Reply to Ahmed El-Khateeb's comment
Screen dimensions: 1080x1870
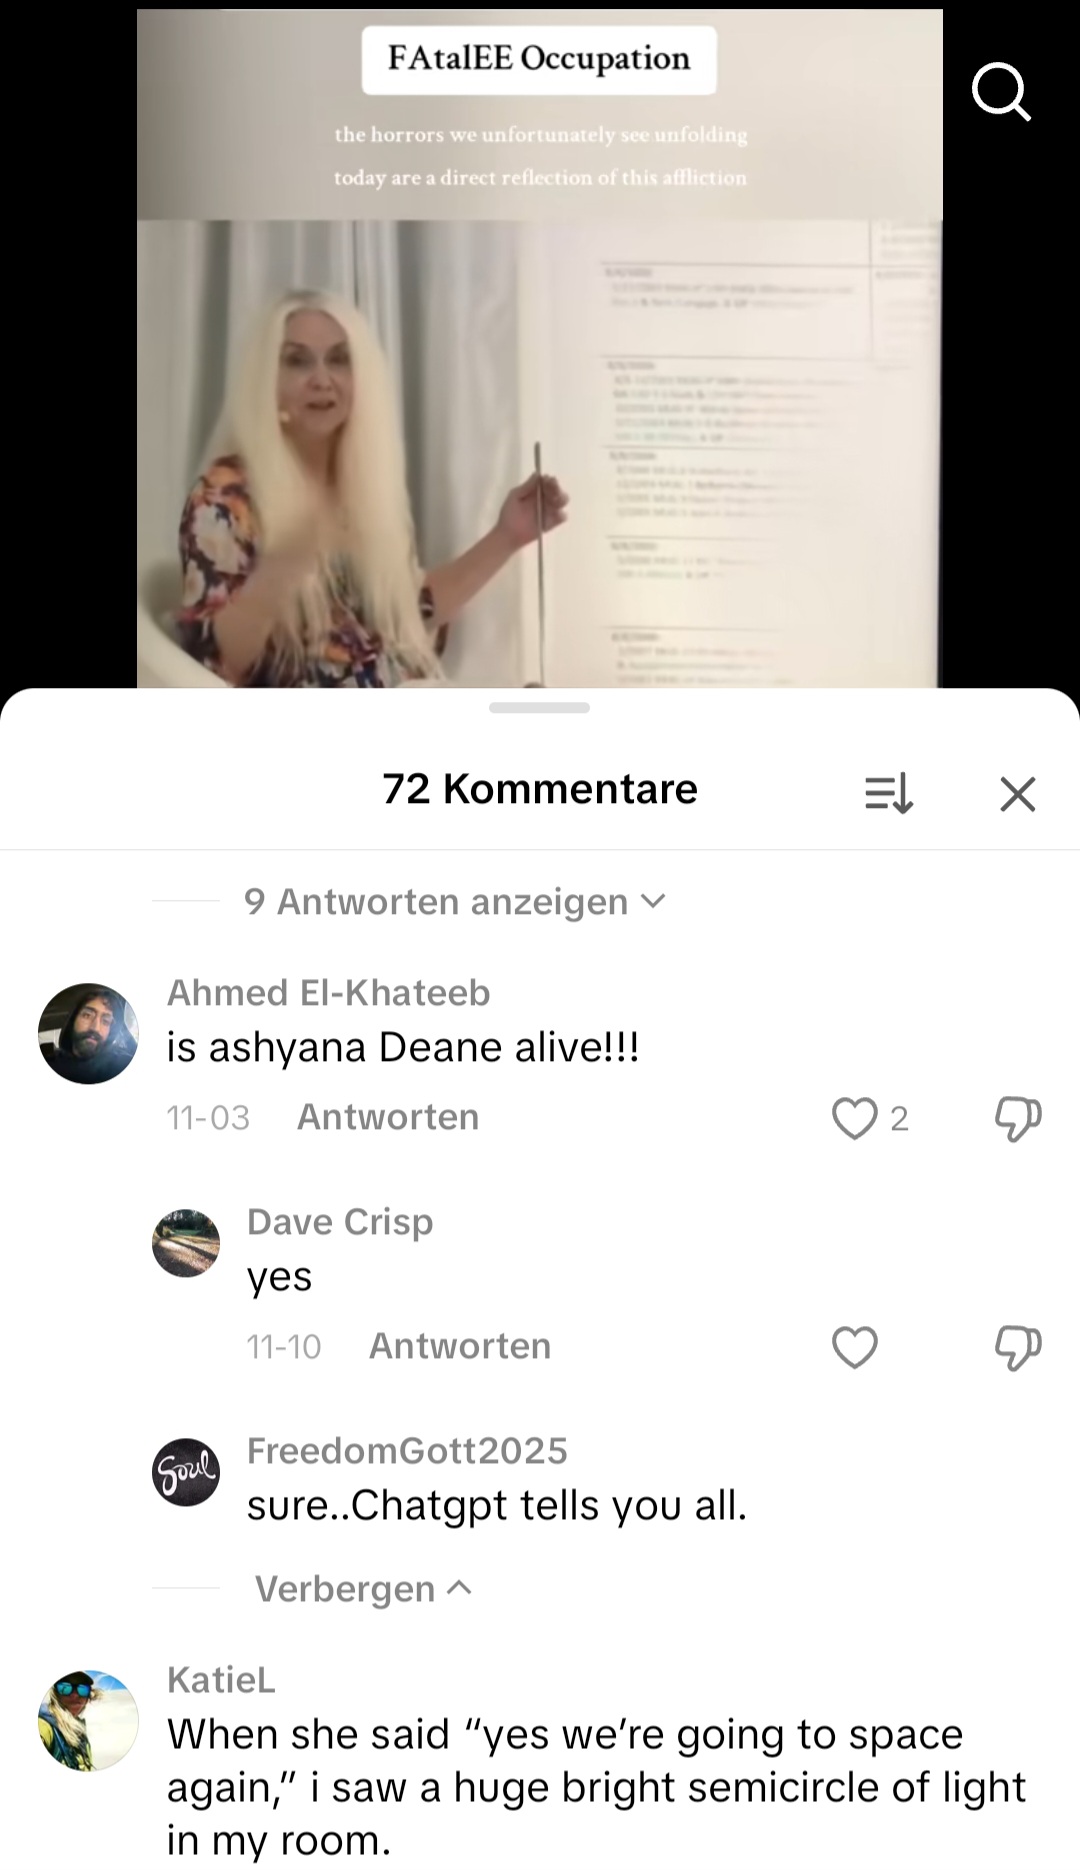click(x=388, y=1117)
